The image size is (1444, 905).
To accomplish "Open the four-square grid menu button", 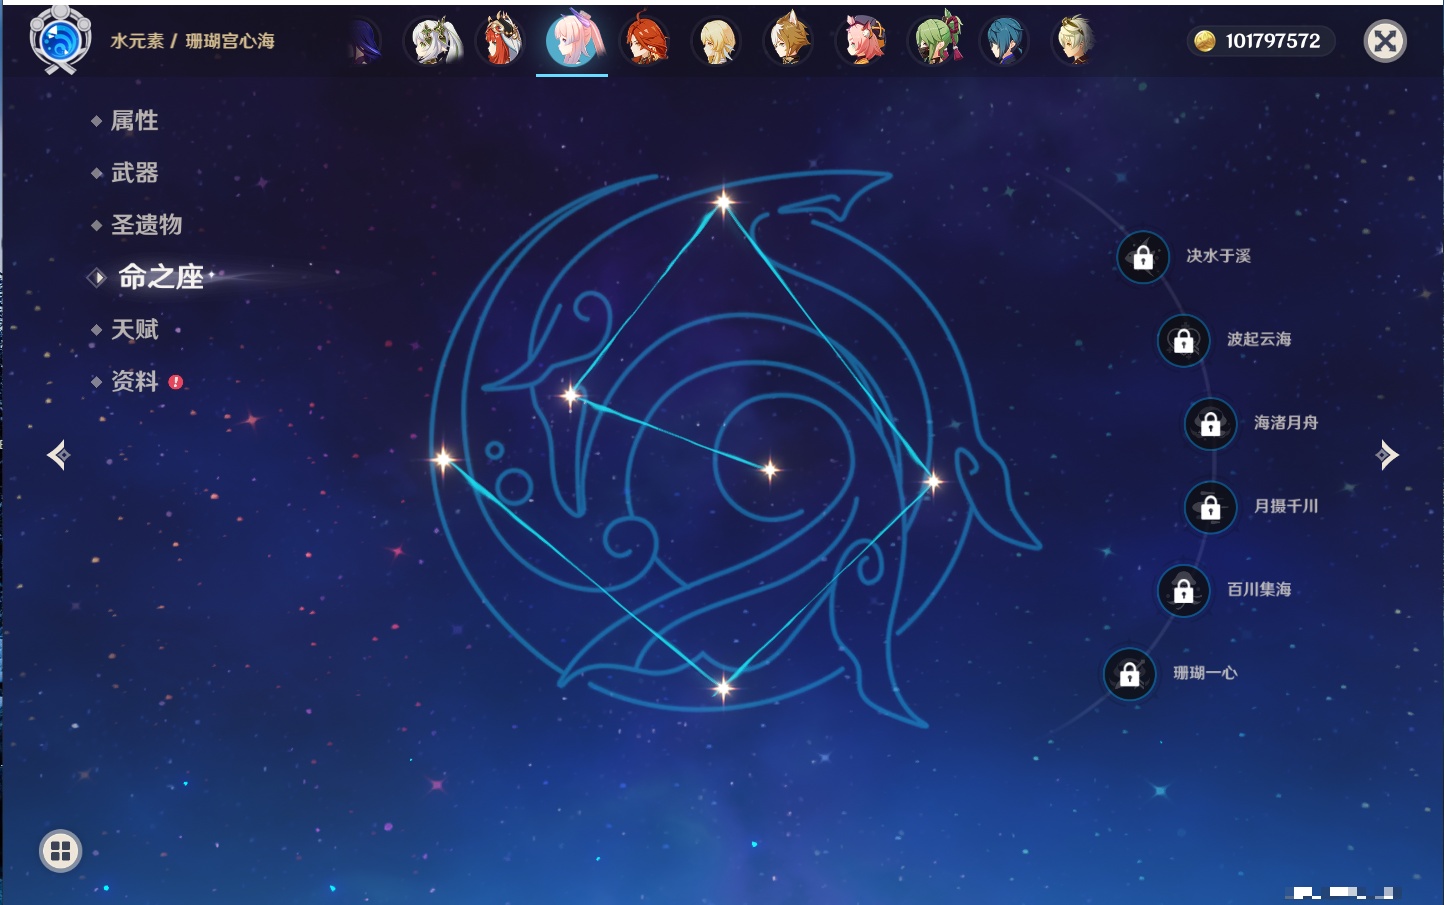I will (60, 851).
